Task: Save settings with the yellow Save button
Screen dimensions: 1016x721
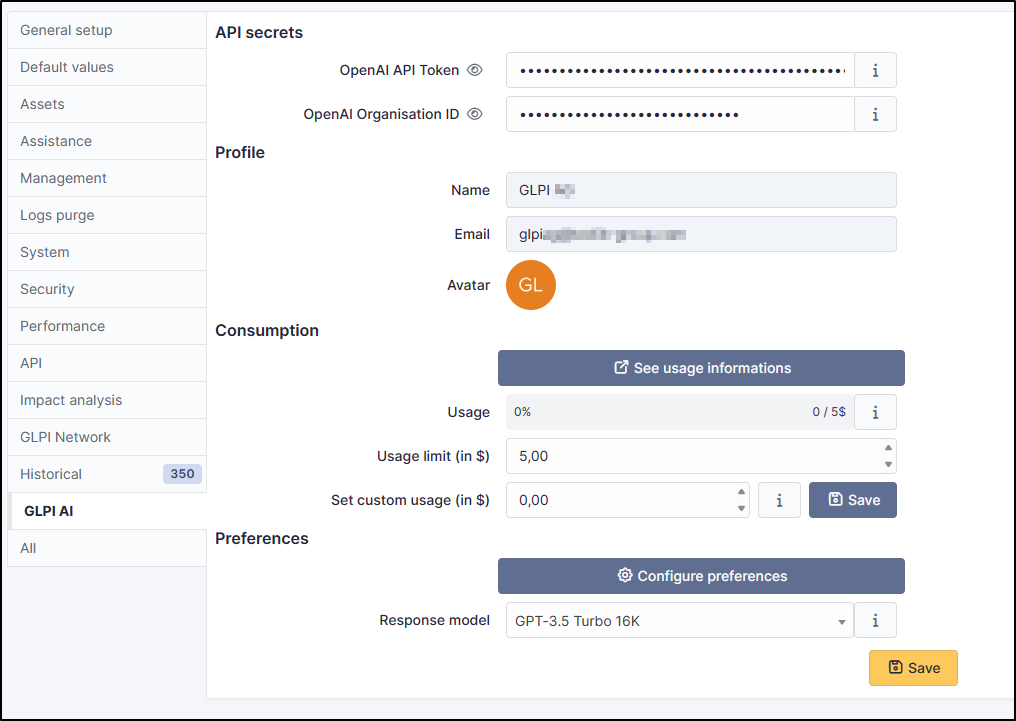Action: coord(913,668)
